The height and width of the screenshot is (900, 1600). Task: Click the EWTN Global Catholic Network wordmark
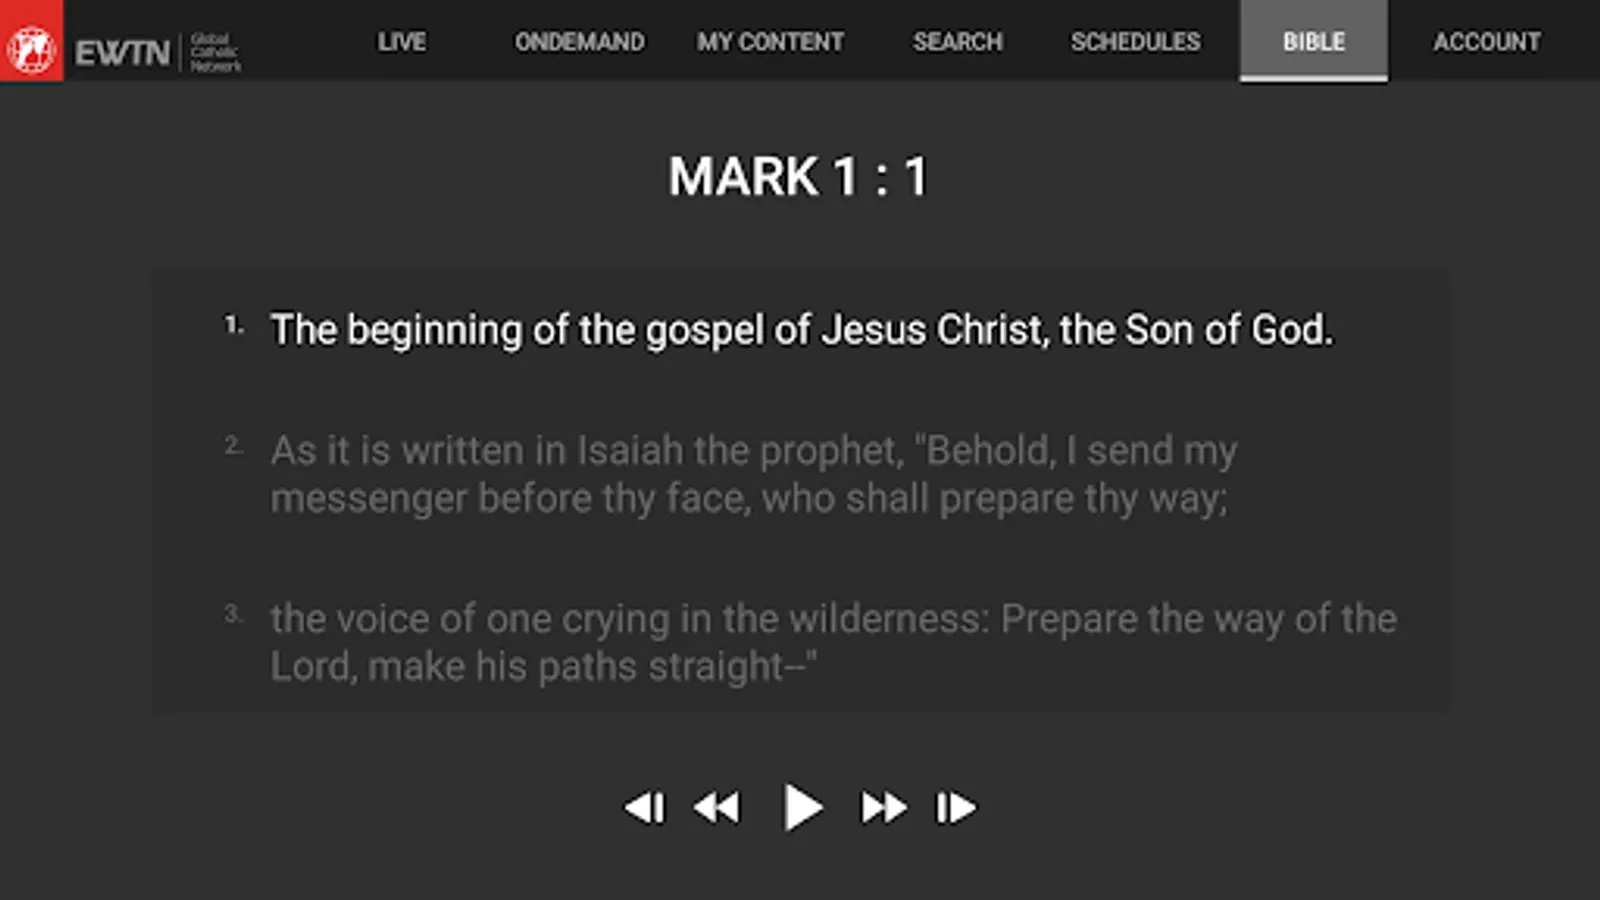(x=158, y=52)
